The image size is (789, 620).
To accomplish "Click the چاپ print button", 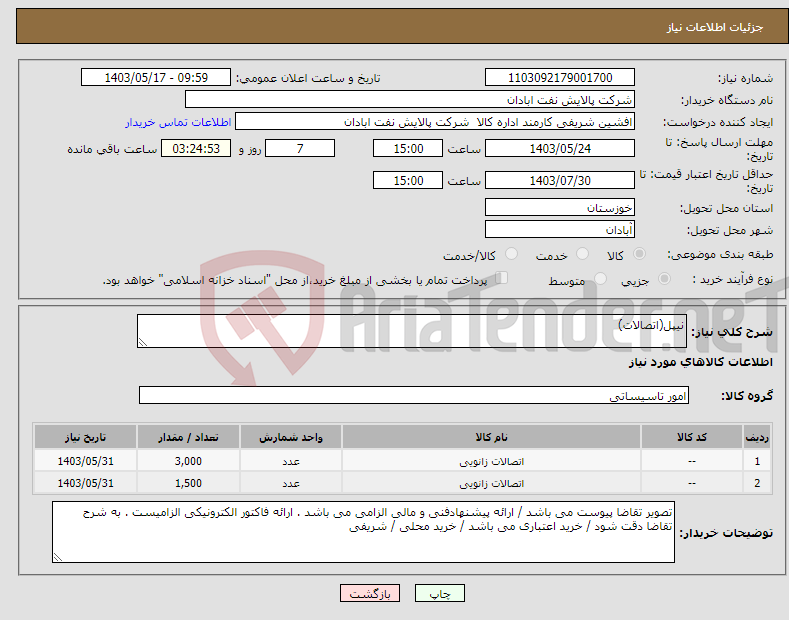I will (440, 594).
